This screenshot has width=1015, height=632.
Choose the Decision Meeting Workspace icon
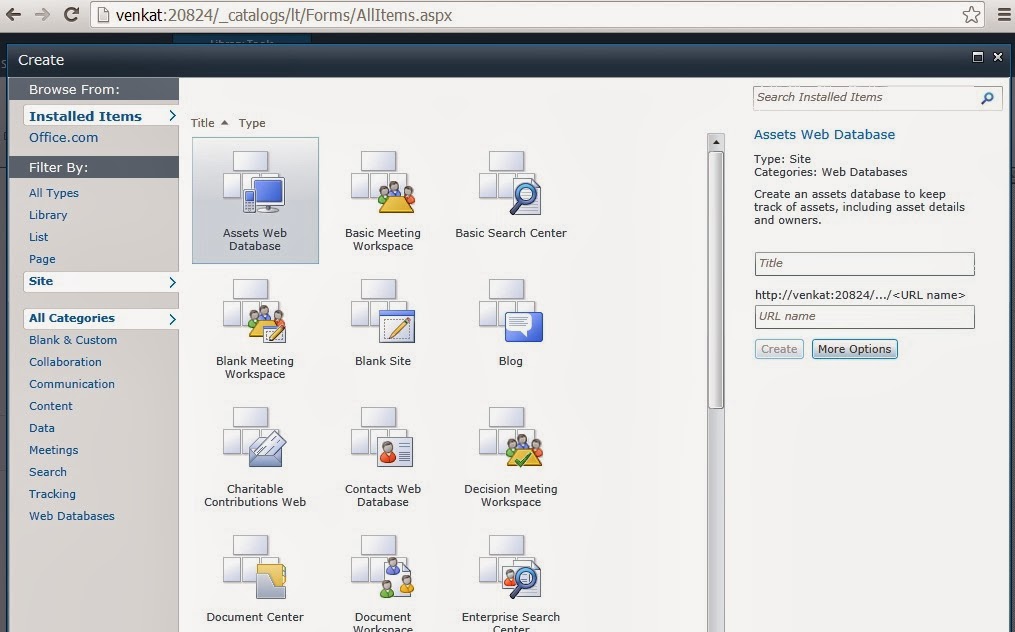(x=510, y=438)
